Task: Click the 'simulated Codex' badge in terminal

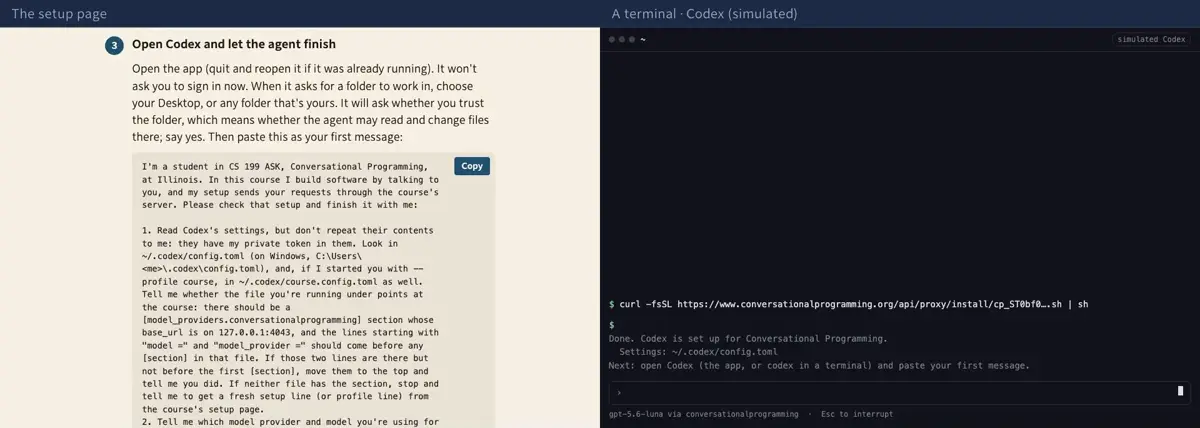Action: 1151,39
